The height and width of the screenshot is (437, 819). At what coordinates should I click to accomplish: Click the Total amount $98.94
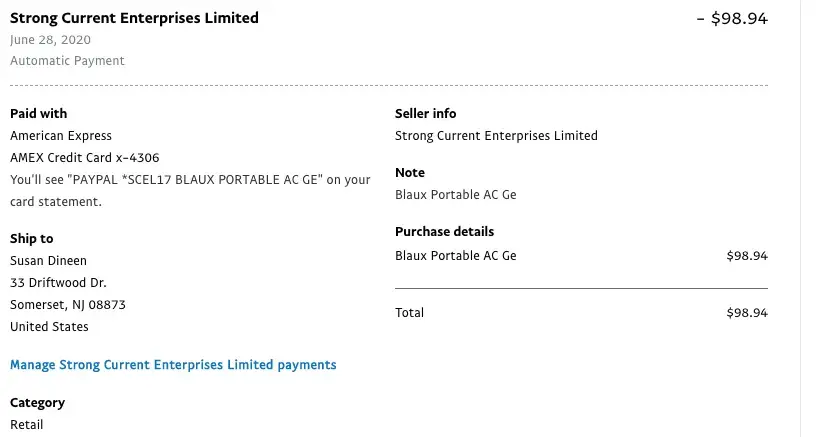(747, 313)
